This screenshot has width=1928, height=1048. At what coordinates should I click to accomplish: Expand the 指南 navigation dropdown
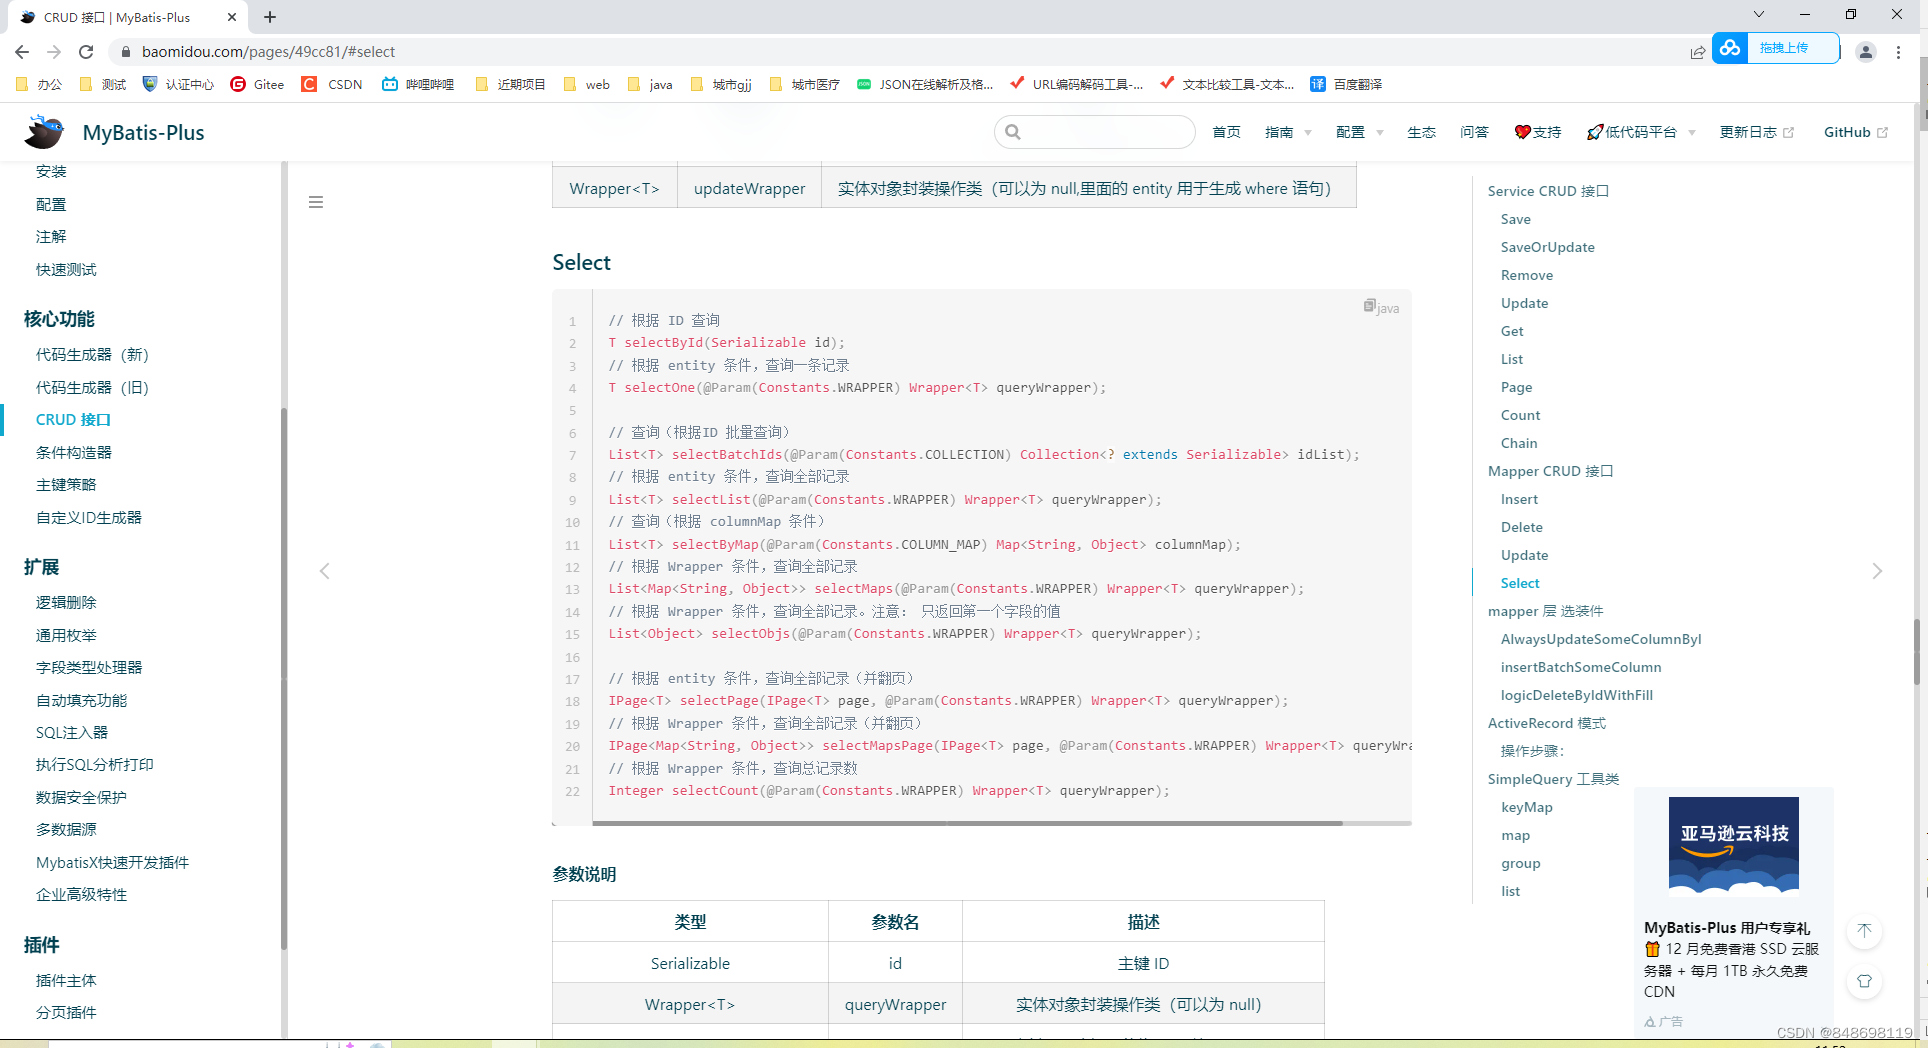[1288, 132]
